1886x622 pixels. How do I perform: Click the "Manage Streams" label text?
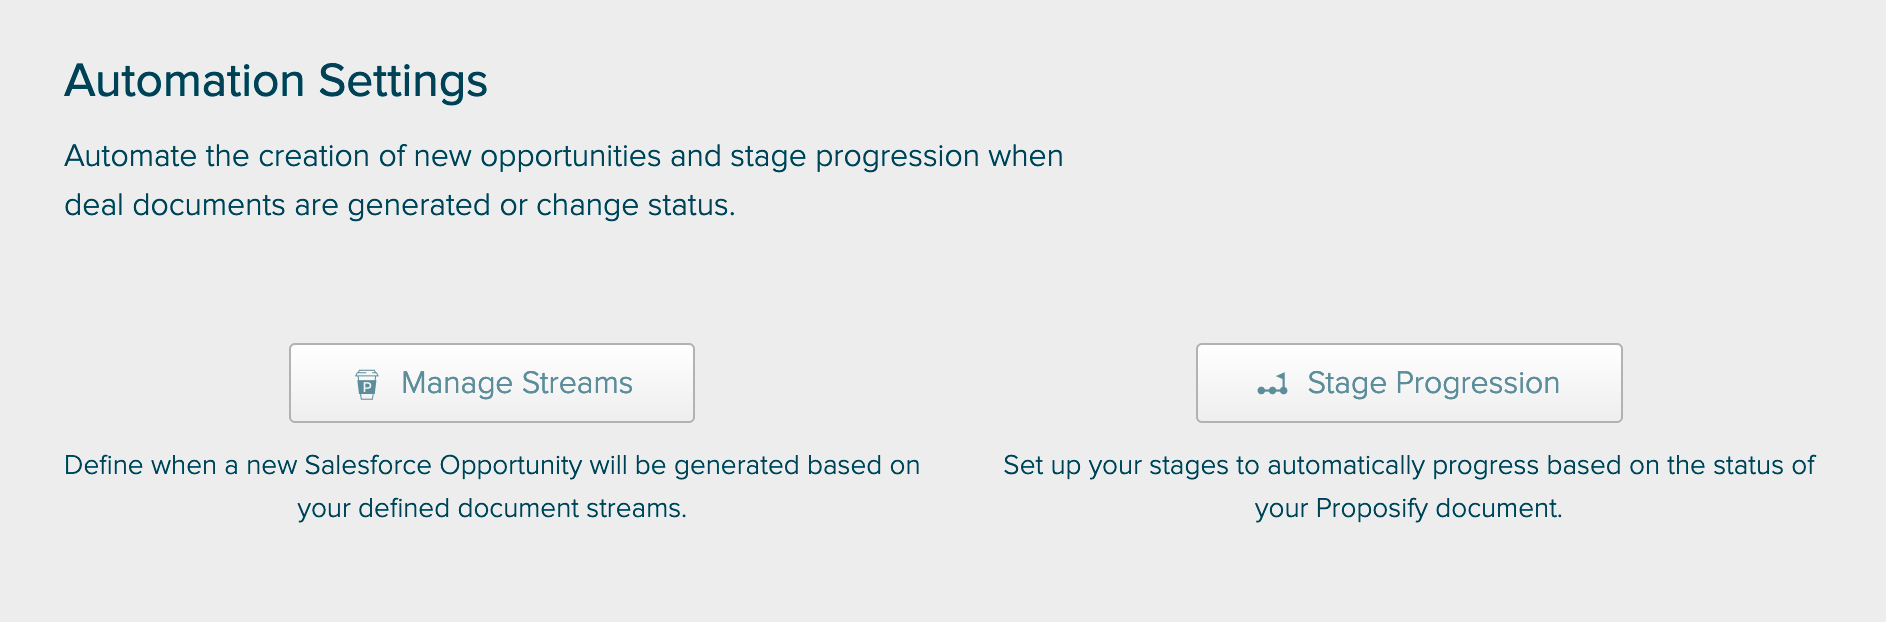point(516,383)
